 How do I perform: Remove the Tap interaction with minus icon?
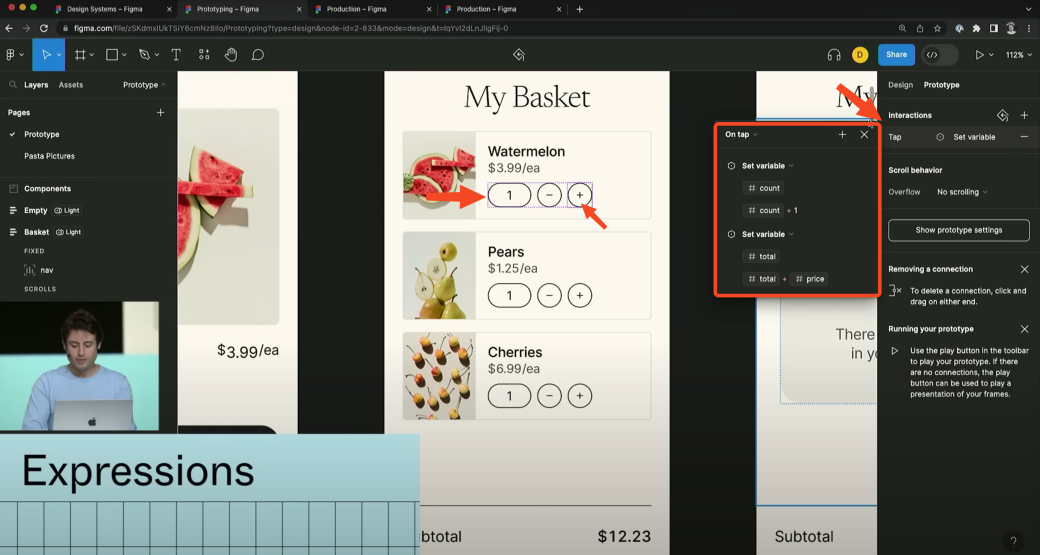pos(1024,137)
